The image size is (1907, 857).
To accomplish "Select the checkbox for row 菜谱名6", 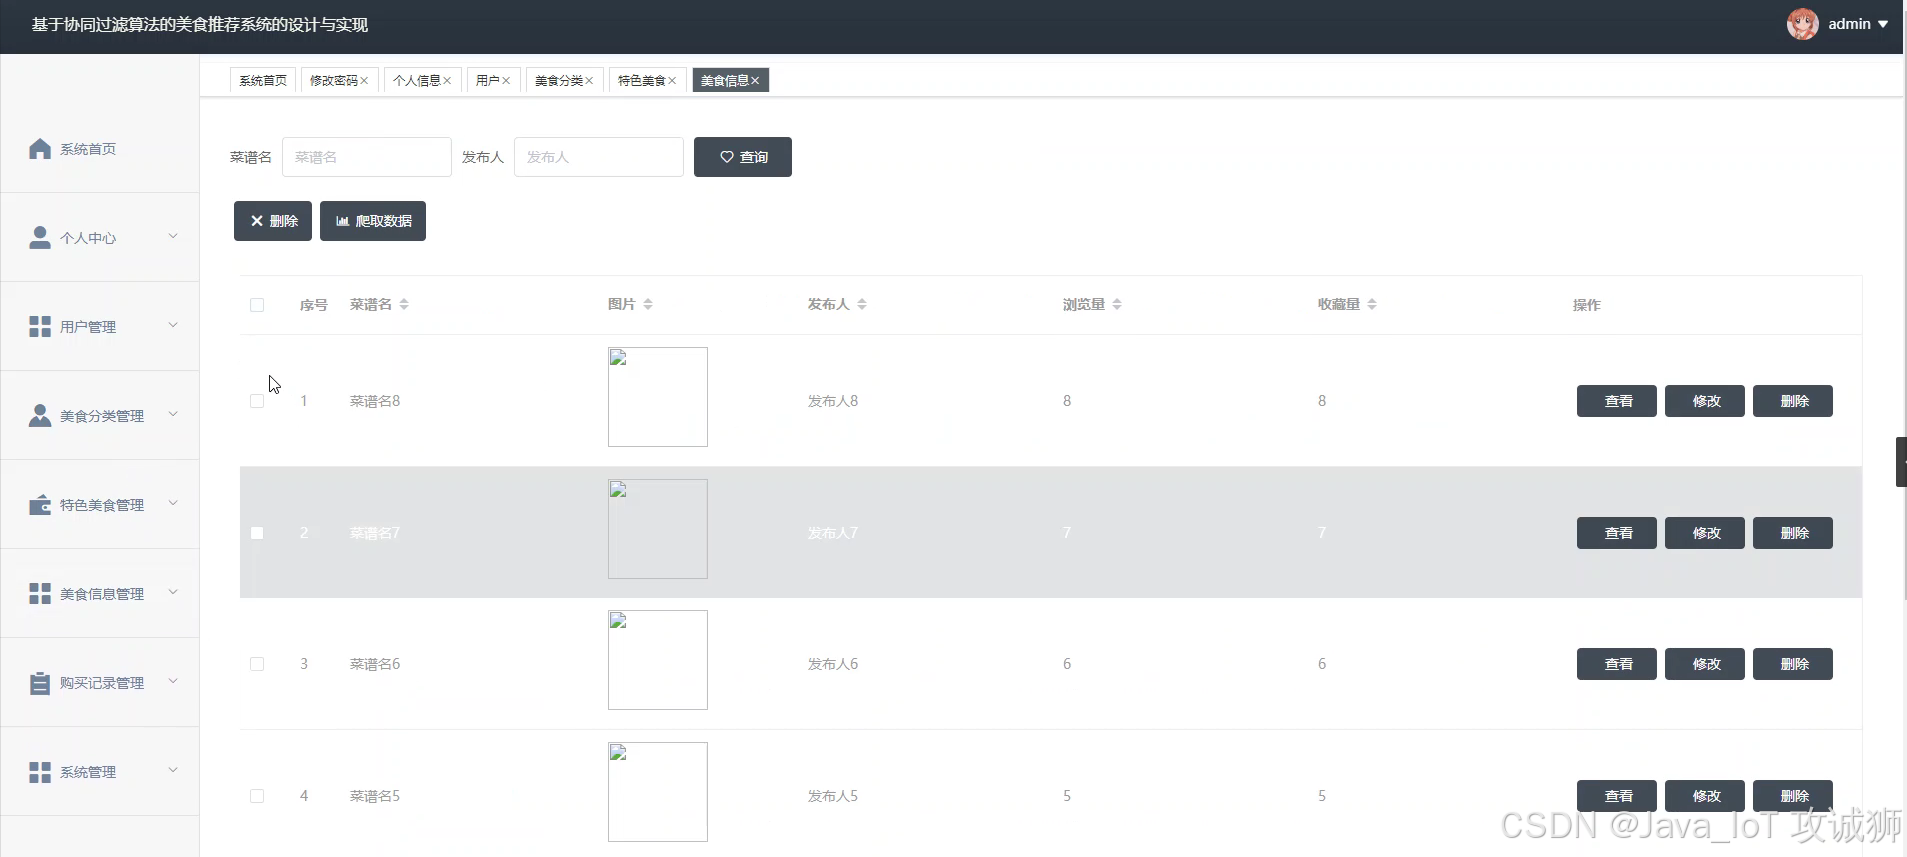I will coord(257,664).
